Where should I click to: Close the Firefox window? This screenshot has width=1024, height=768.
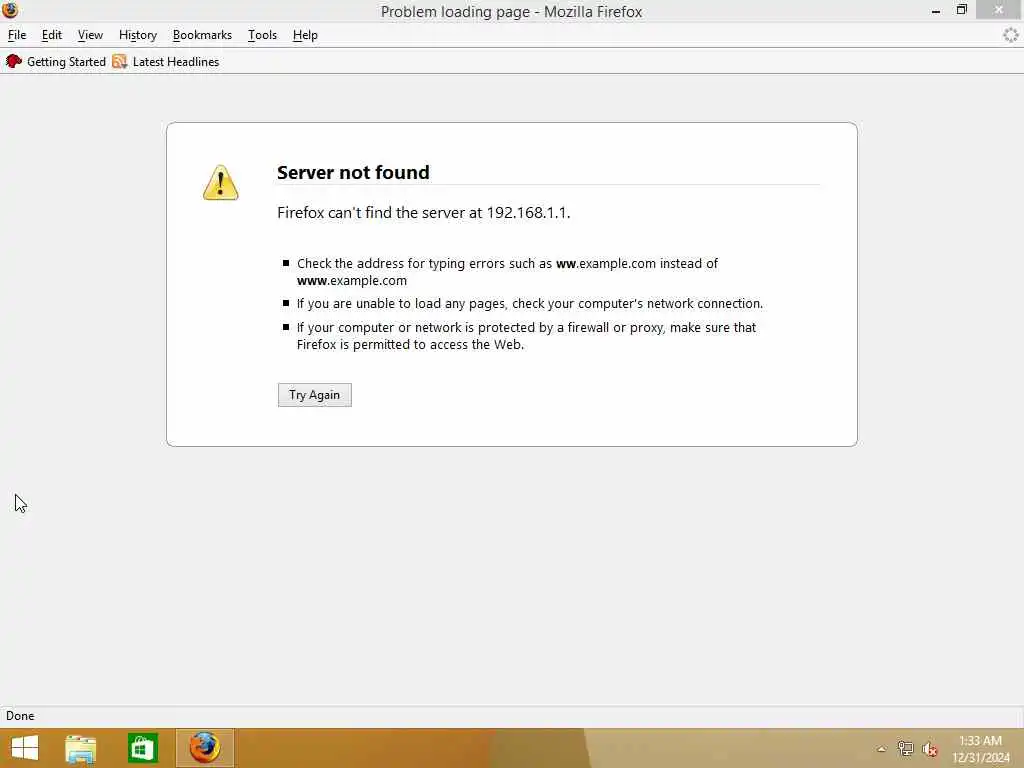[999, 10]
